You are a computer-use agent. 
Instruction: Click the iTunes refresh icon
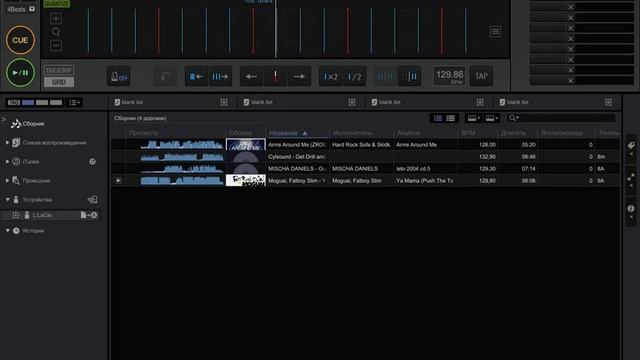tap(92, 162)
